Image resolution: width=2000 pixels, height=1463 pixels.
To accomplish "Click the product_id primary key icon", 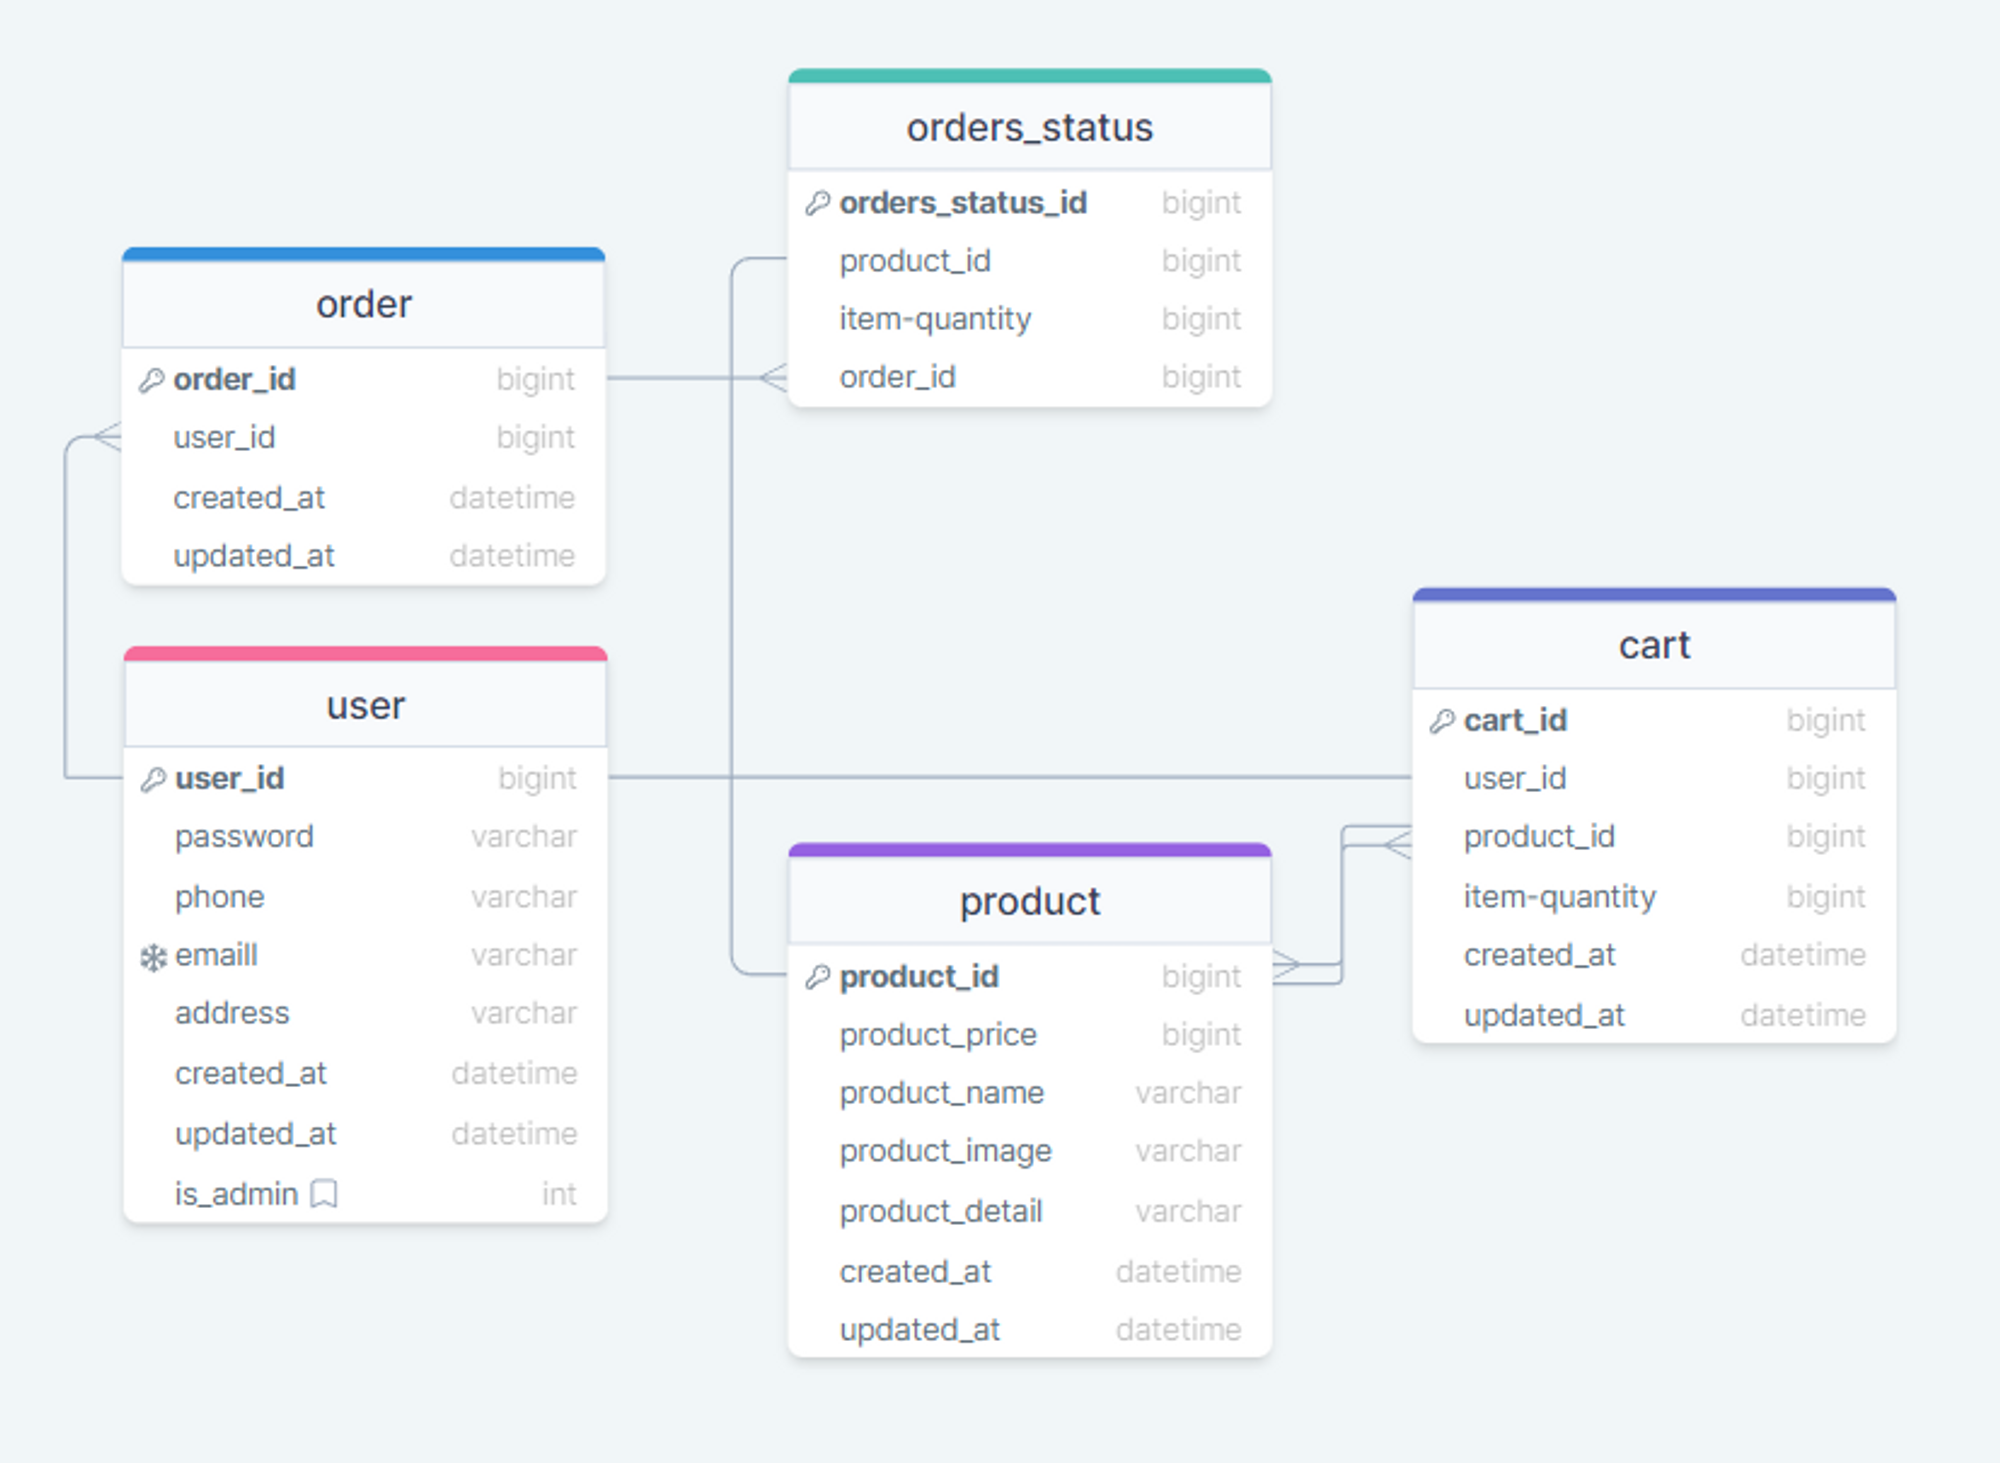I will [818, 977].
